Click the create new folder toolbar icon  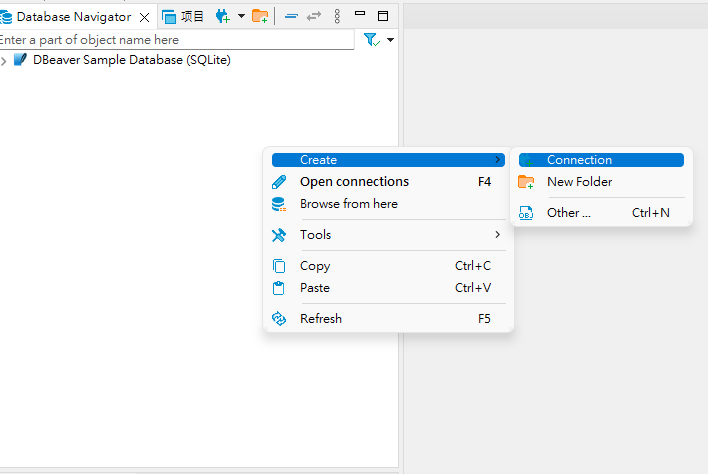pyautogui.click(x=260, y=17)
